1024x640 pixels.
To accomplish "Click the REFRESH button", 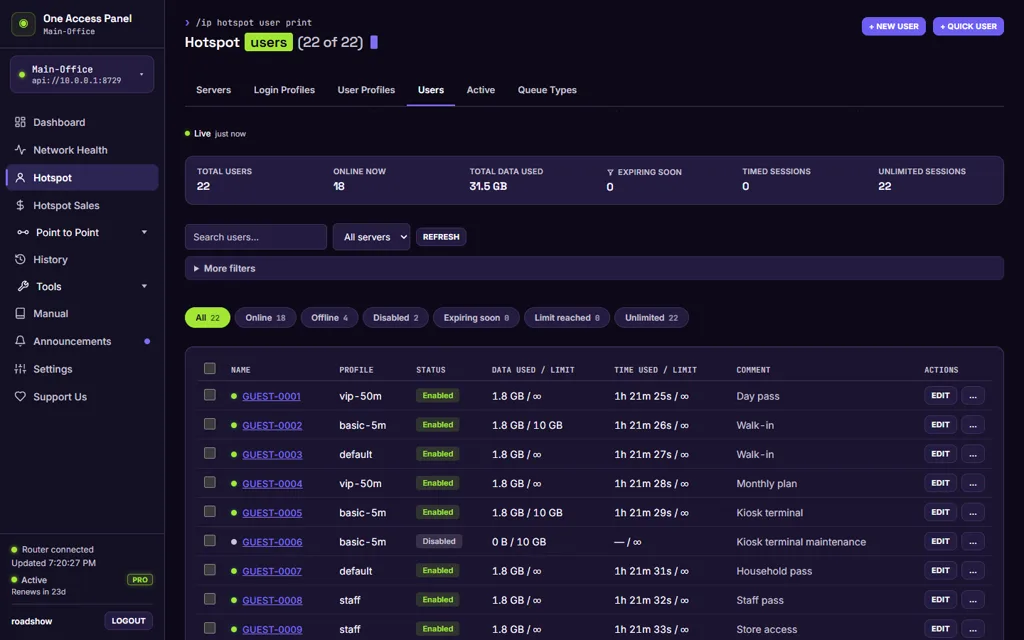I will 441,237.
